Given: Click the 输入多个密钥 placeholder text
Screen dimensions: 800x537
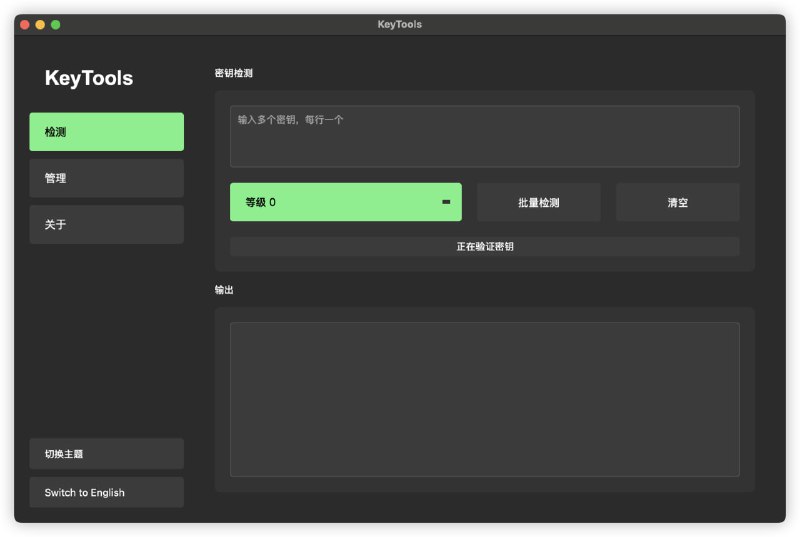Looking at the screenshot, I should [x=290, y=120].
